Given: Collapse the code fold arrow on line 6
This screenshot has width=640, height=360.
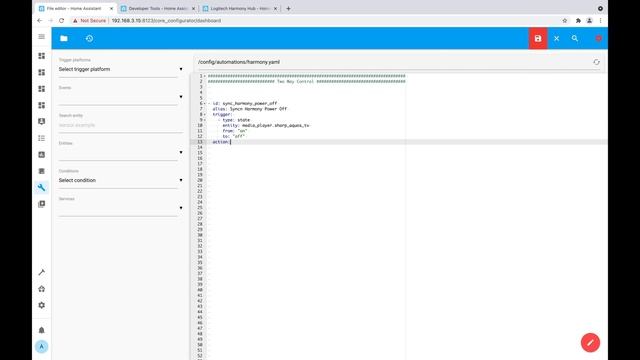Looking at the screenshot, I should pyautogui.click(x=204, y=103).
